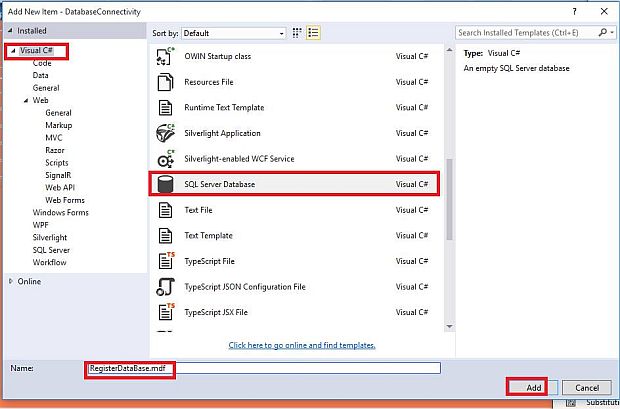The height and width of the screenshot is (409, 620).
Task: Select the Text File text
Action: pyautogui.click(x=198, y=210)
